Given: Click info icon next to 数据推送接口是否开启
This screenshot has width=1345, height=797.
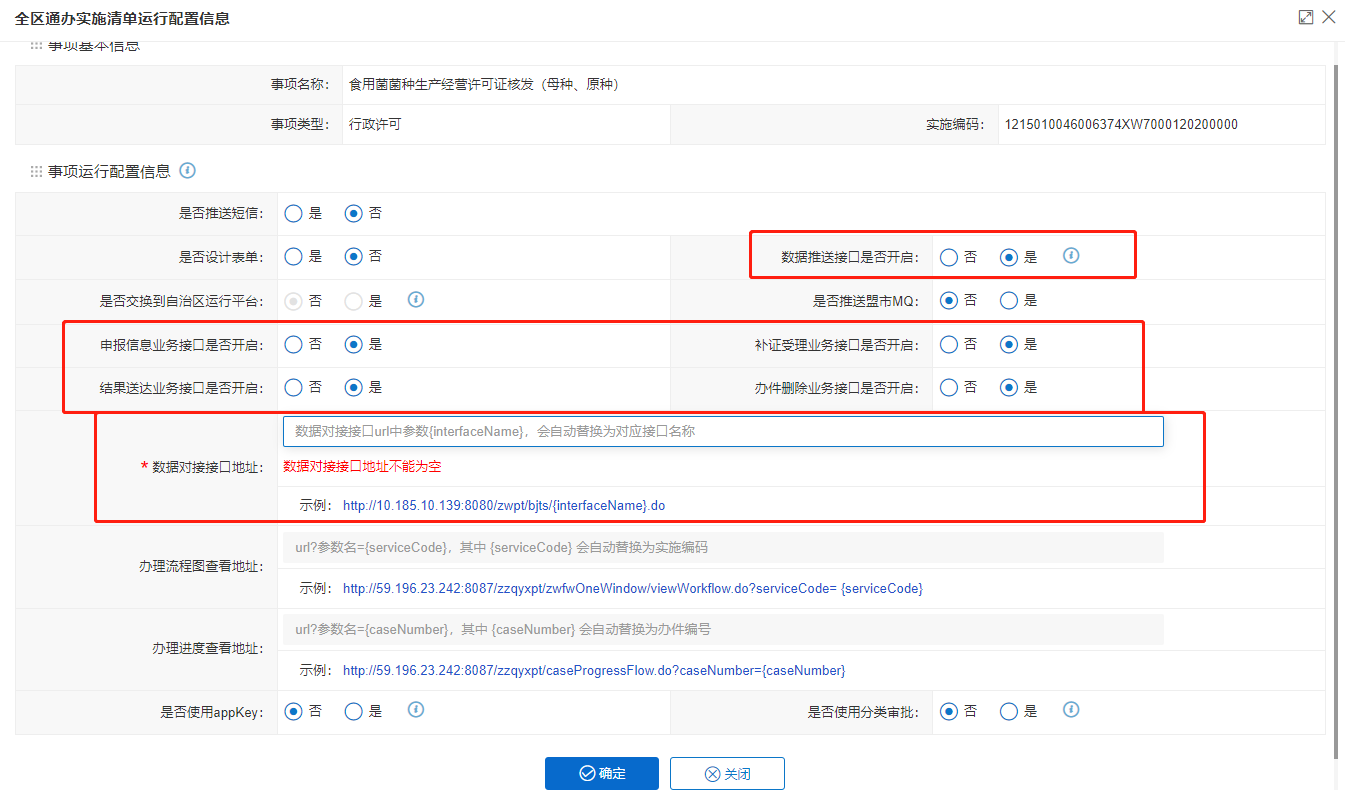Looking at the screenshot, I should [x=1071, y=256].
